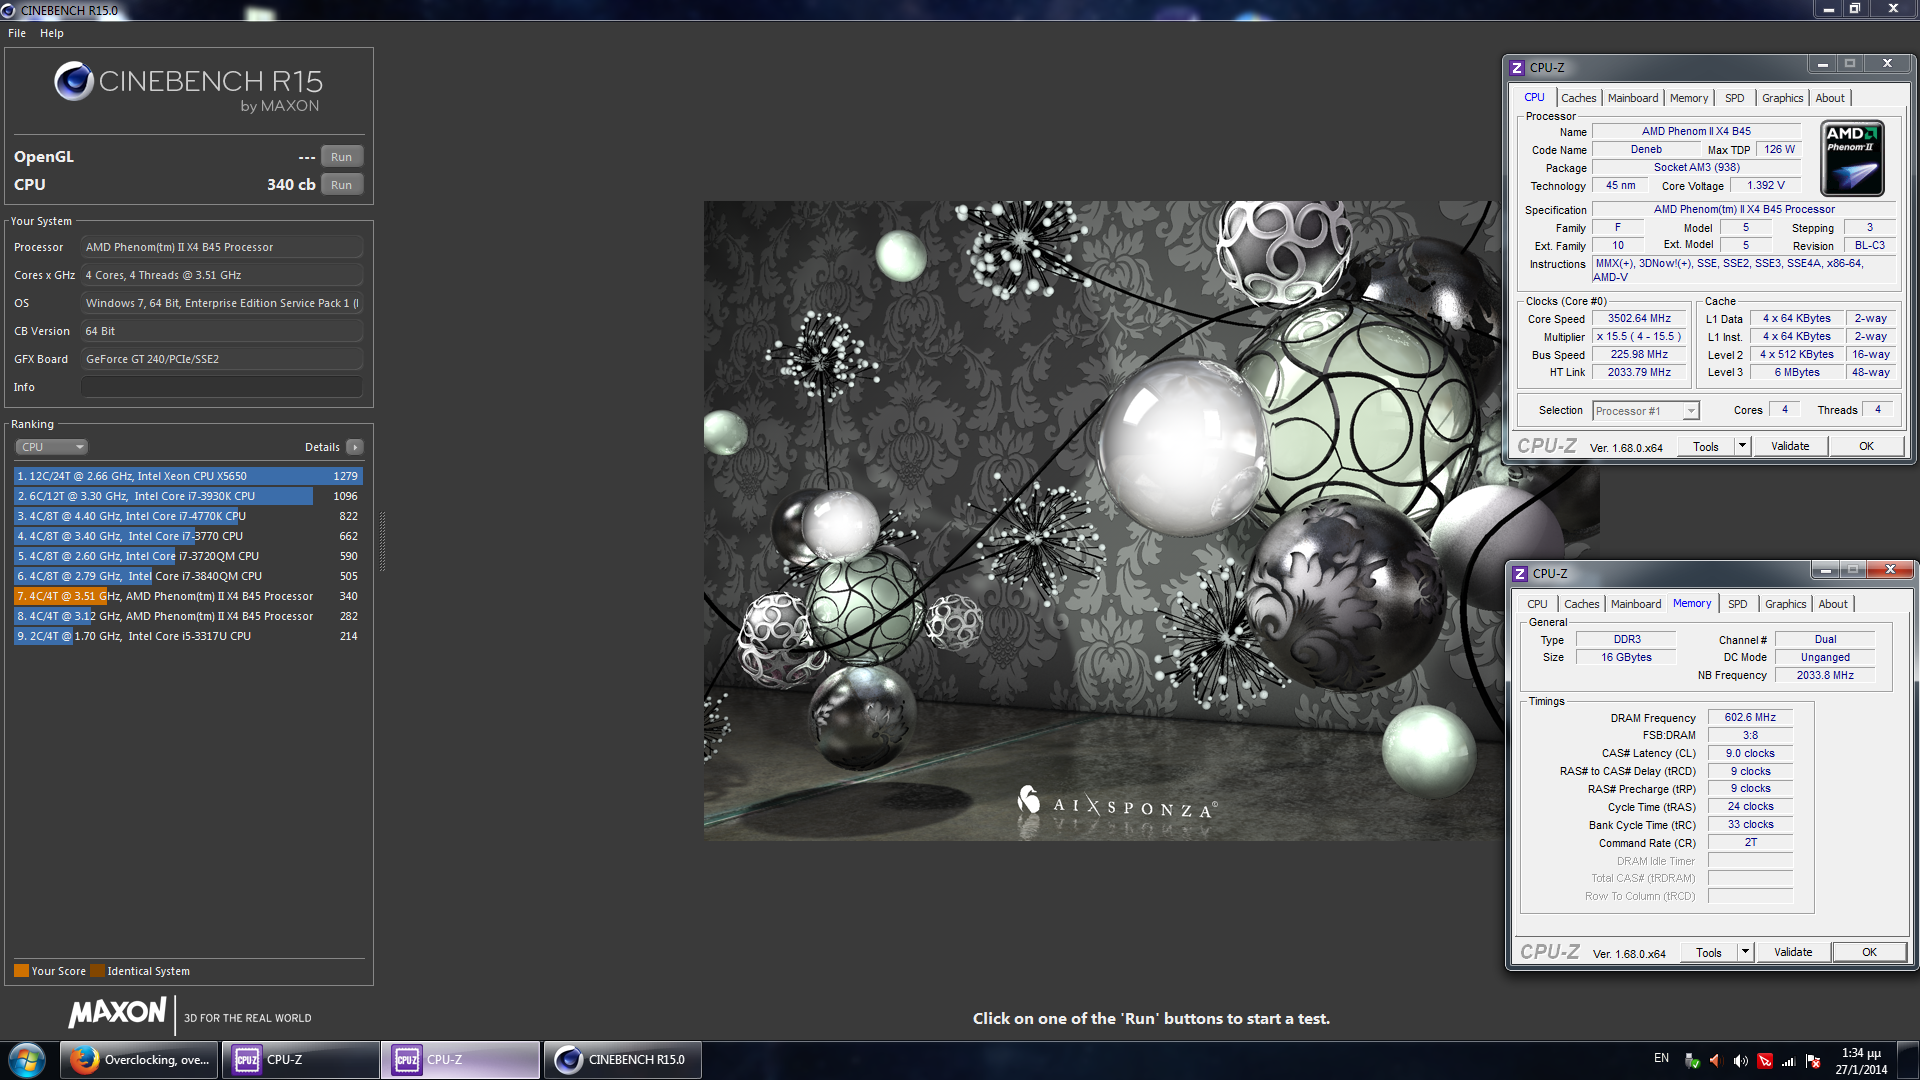Screen dimensions: 1920x1080
Task: Switch to Cinebench R15.0 taskbar button
Action: tap(622, 1060)
